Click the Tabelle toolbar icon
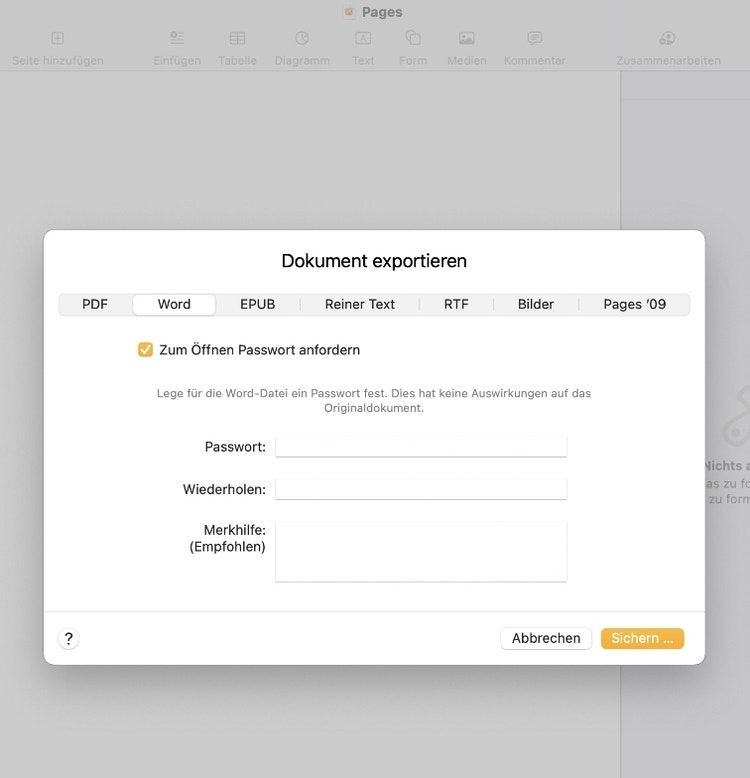Viewport: 750px width, 778px height. pyautogui.click(x=238, y=38)
